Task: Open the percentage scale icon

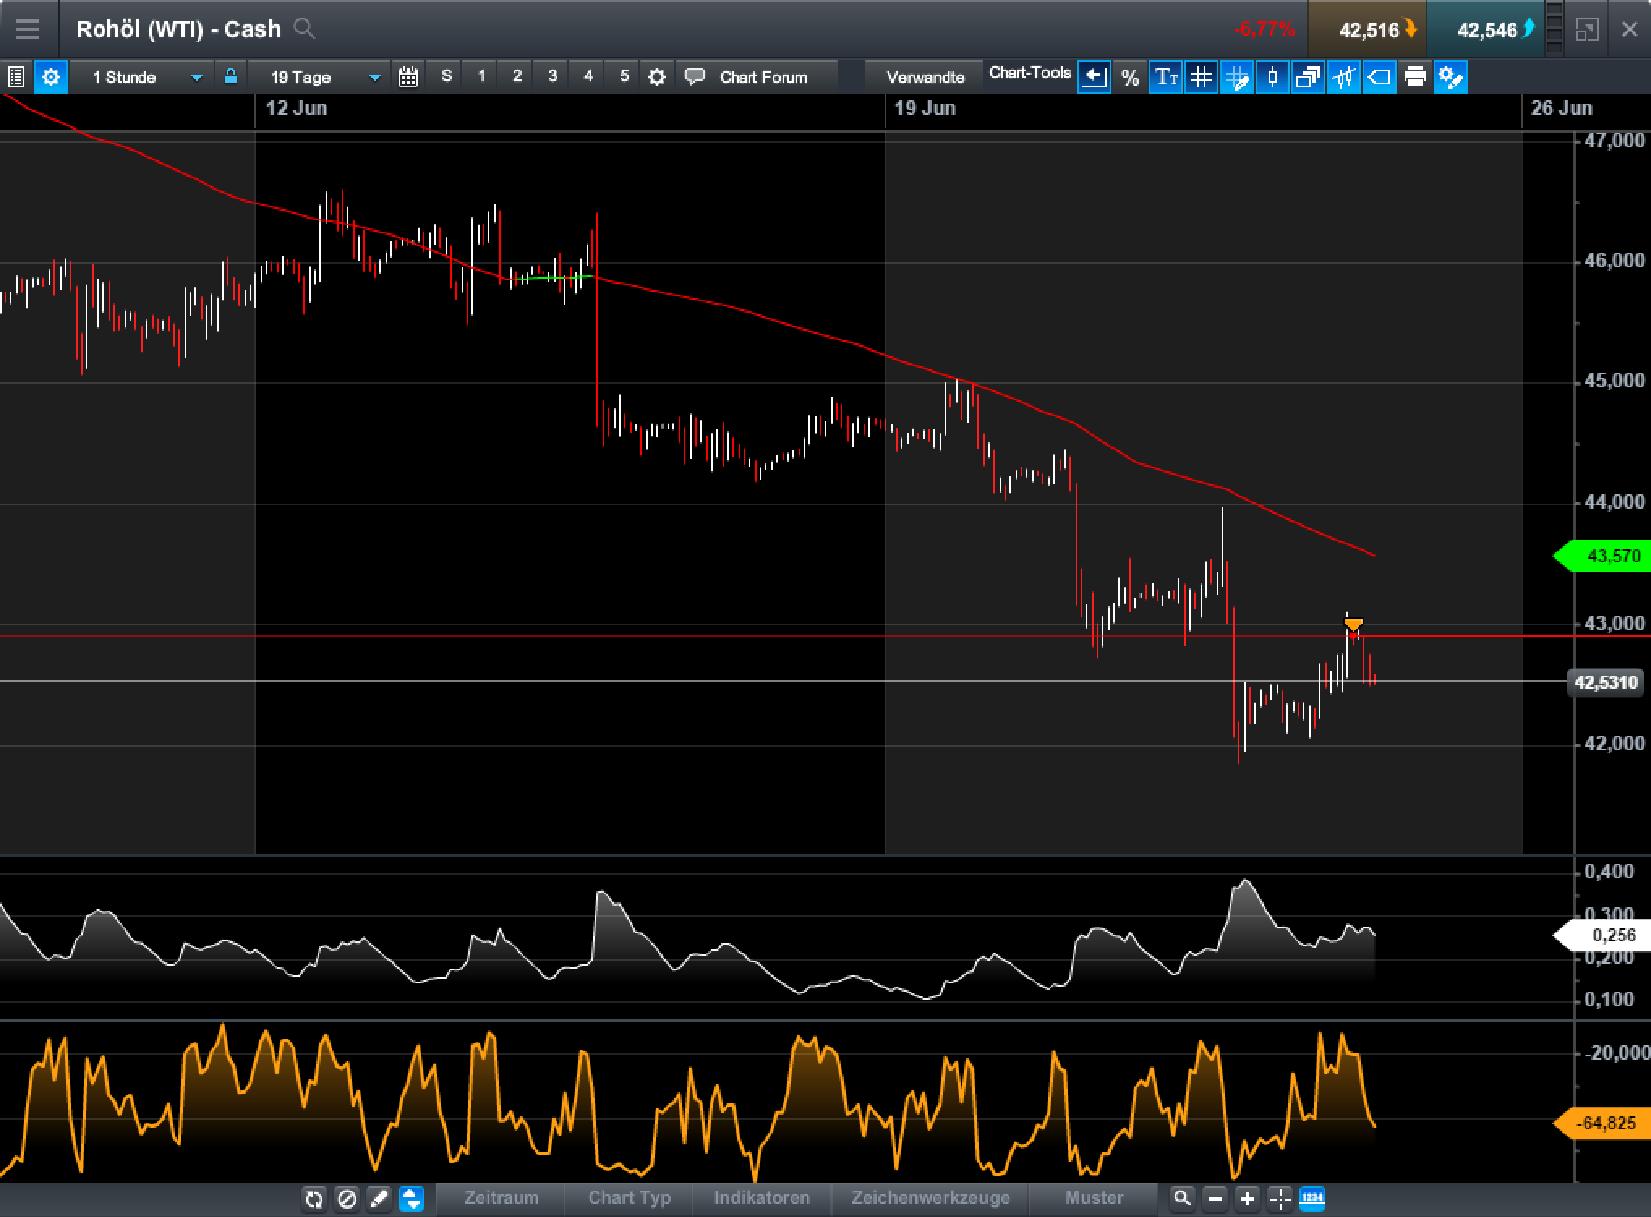Action: coord(1130,77)
